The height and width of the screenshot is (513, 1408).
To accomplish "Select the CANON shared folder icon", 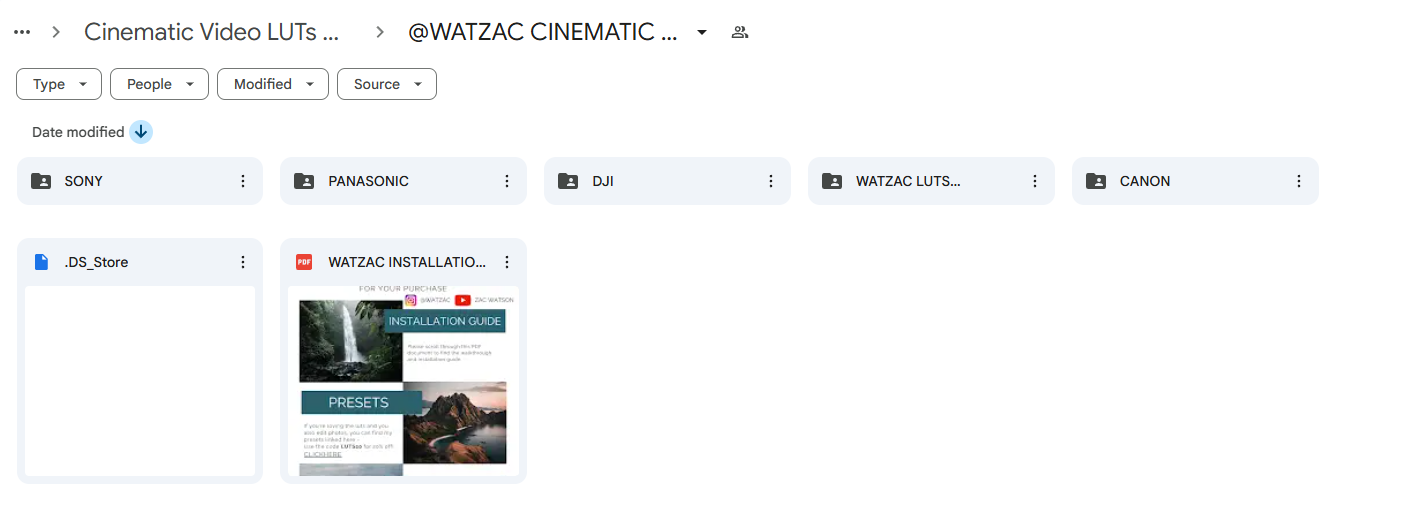I will [1097, 181].
